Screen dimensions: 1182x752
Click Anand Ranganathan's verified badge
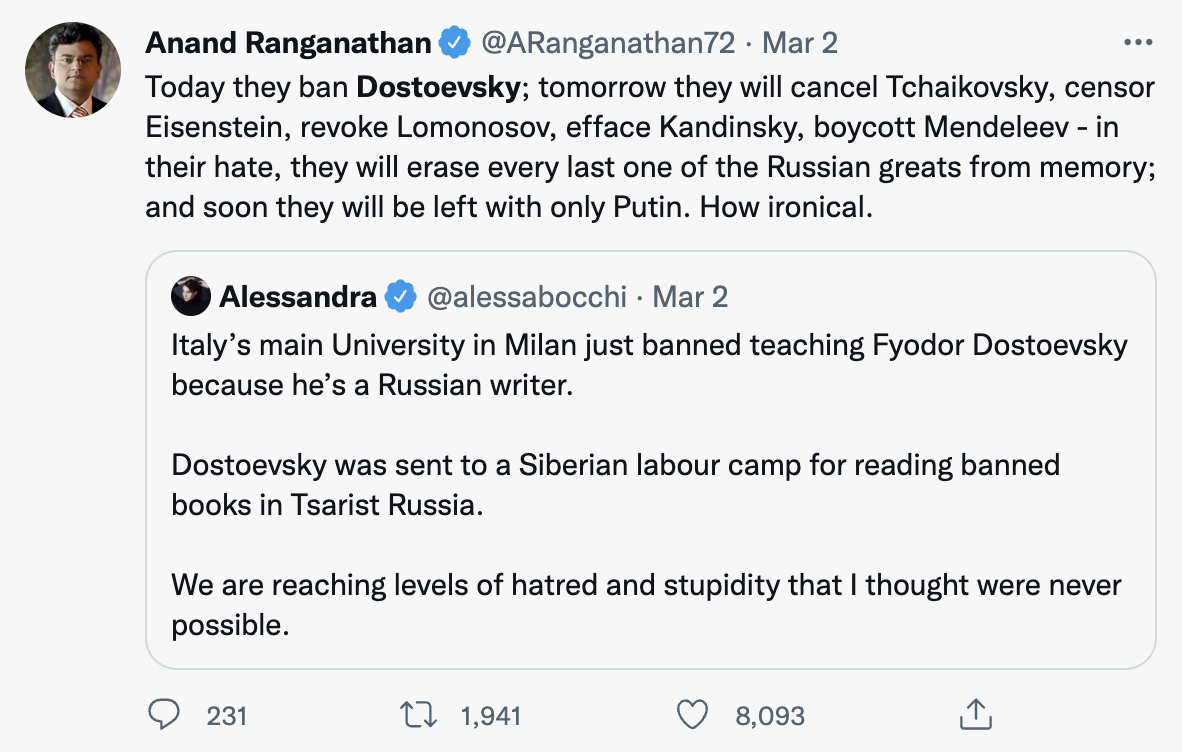[456, 43]
